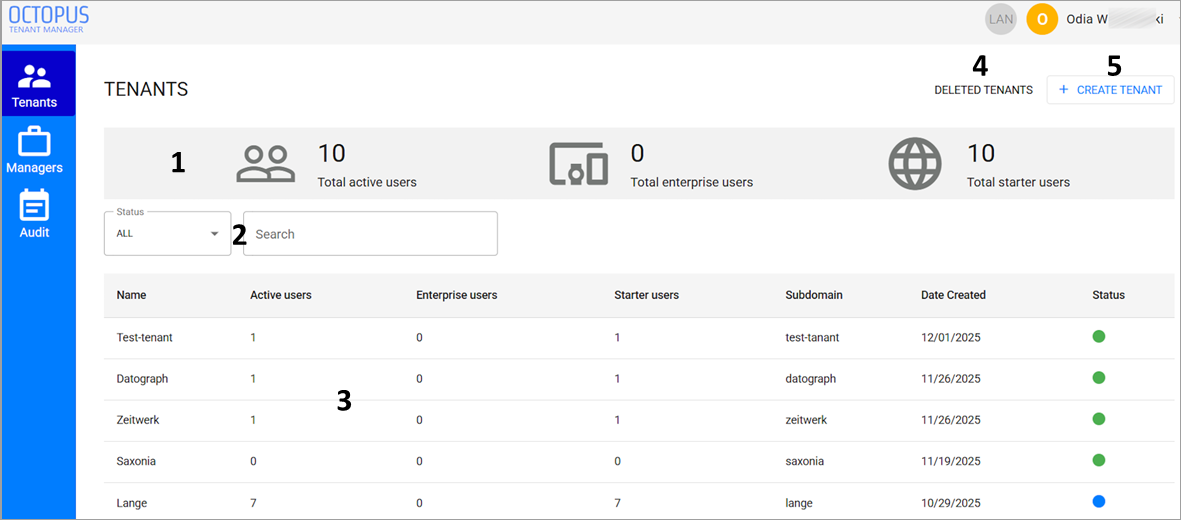The width and height of the screenshot is (1181, 520).
Task: Click the LAN indicator badge
Action: [1001, 20]
